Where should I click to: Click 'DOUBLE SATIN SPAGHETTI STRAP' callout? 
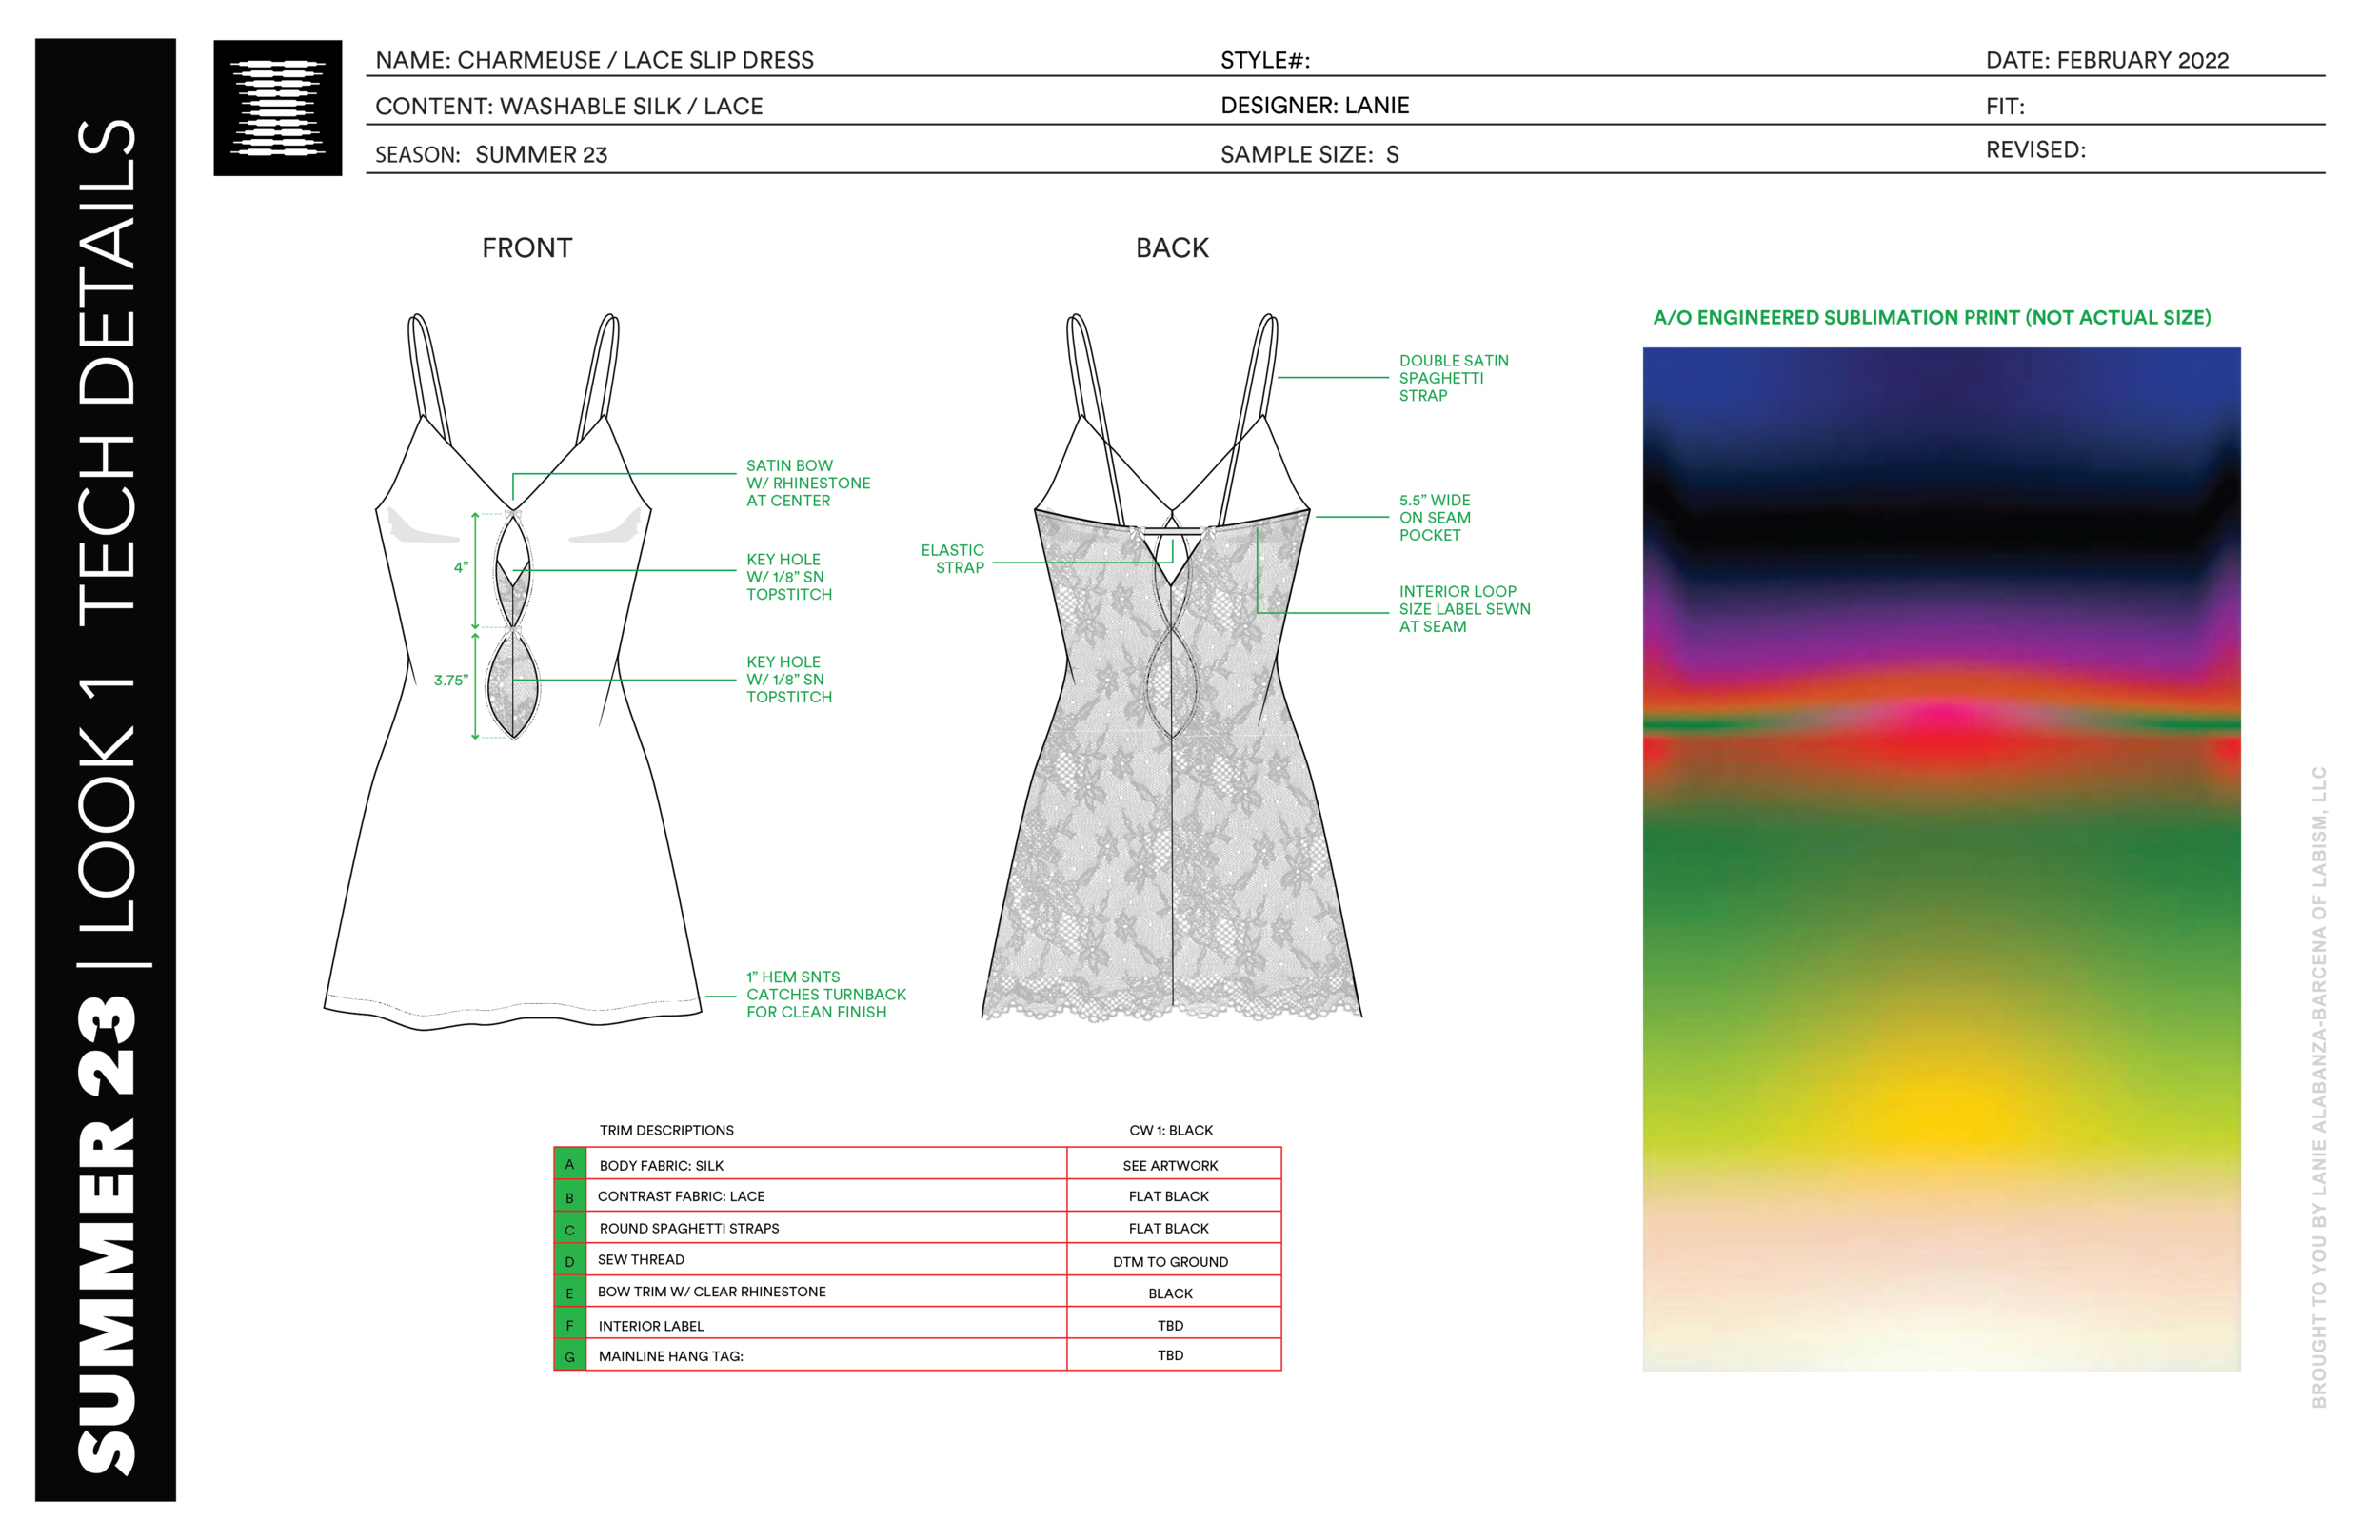tap(1454, 378)
